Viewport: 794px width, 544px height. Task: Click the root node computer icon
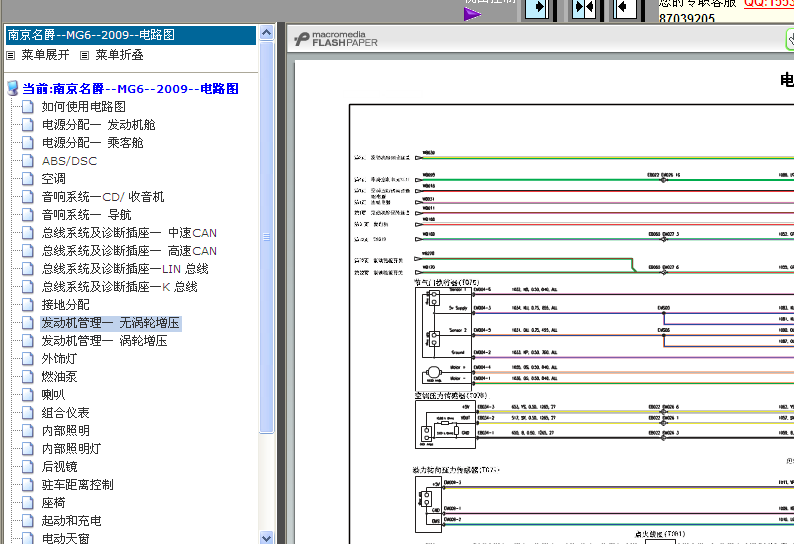(13, 88)
